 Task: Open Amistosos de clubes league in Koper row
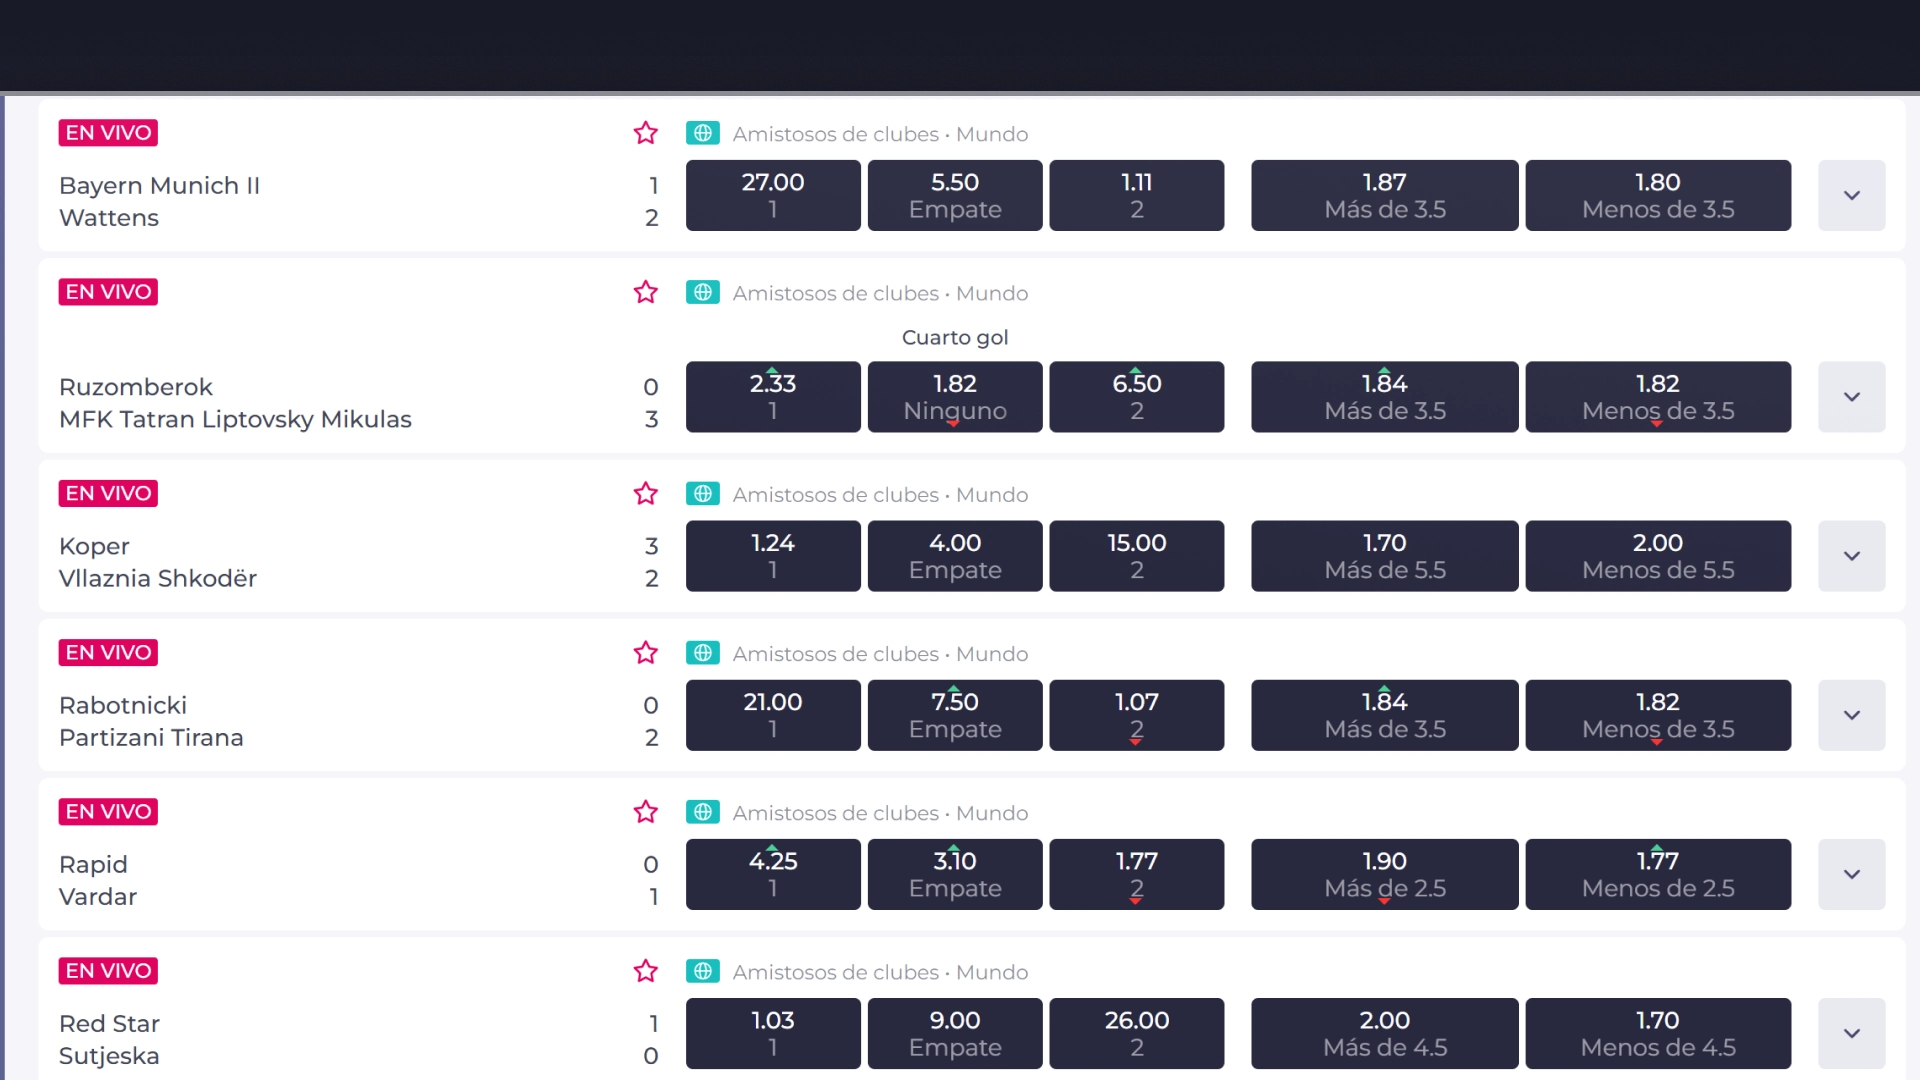tap(880, 495)
